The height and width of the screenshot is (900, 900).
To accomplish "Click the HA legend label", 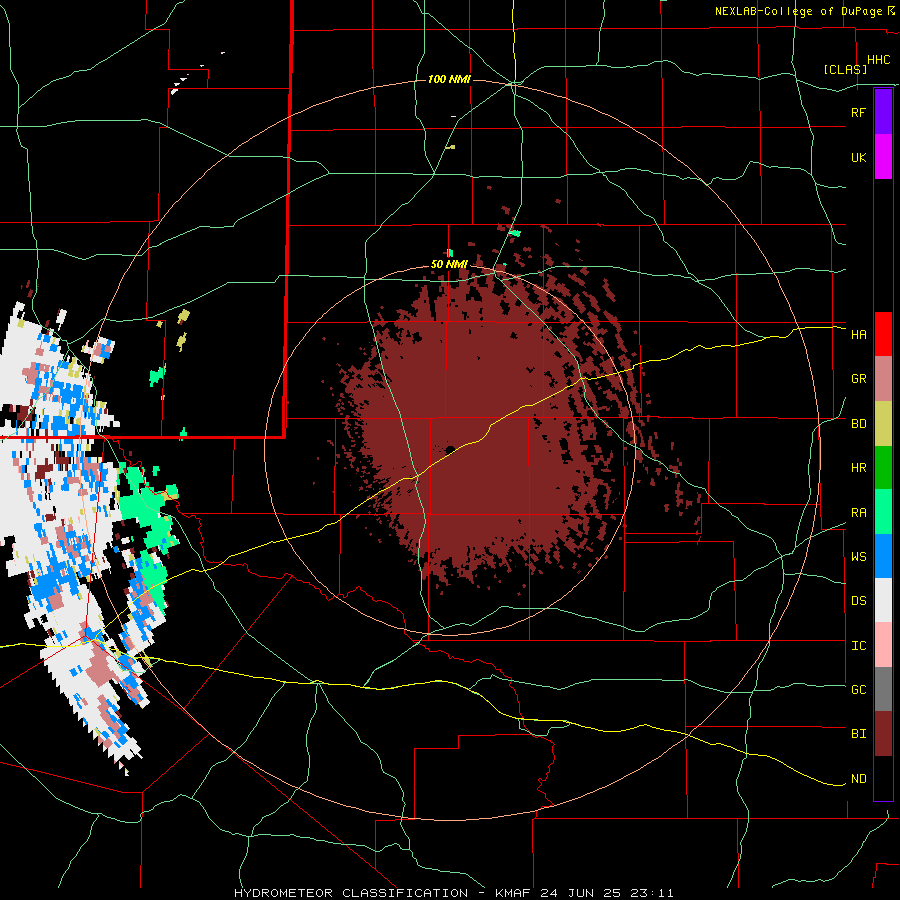I will click(x=858, y=335).
